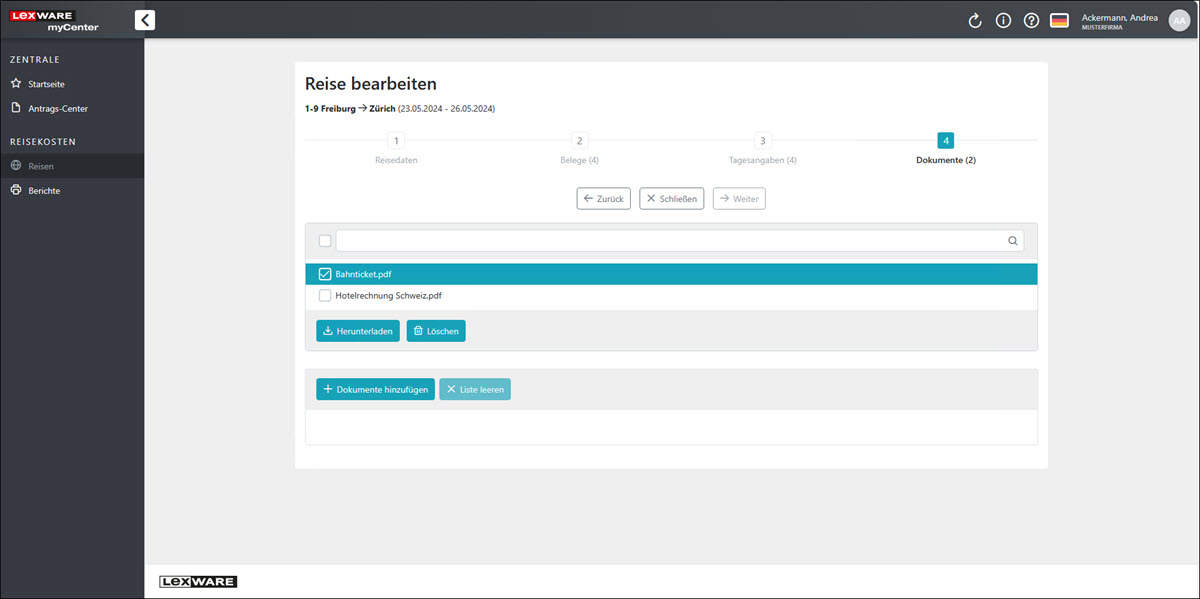Open help via question mark icon
Screen dimensions: 1200x599
point(1031,21)
